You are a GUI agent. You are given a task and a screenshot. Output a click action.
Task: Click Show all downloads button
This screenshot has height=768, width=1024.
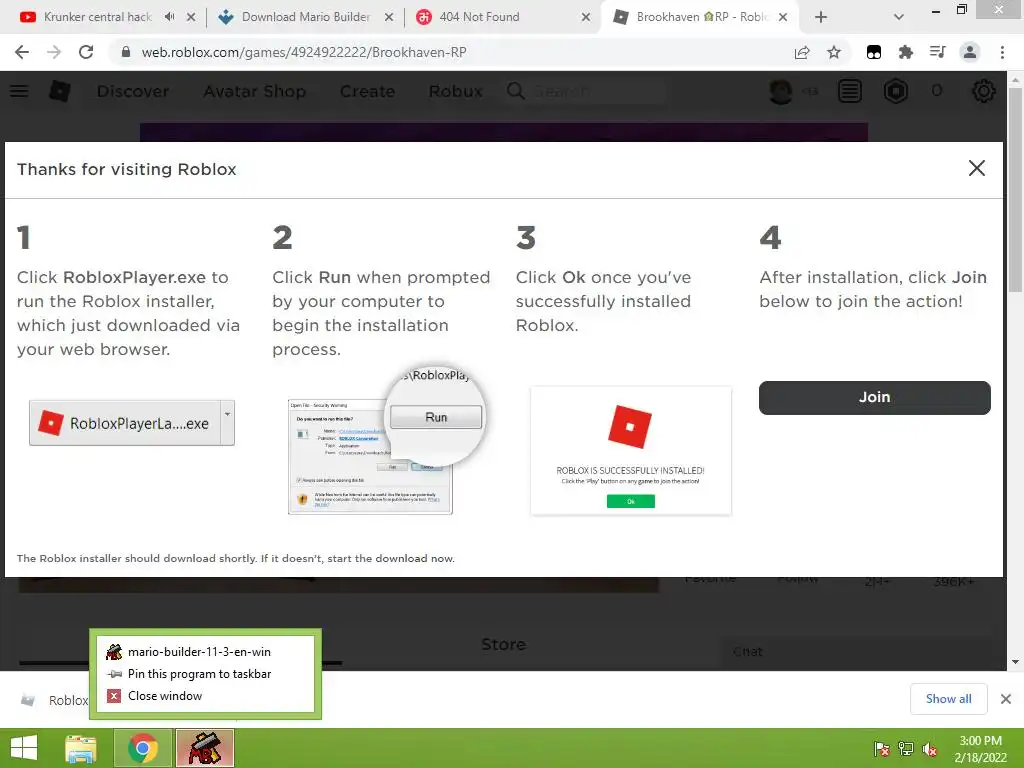click(948, 699)
